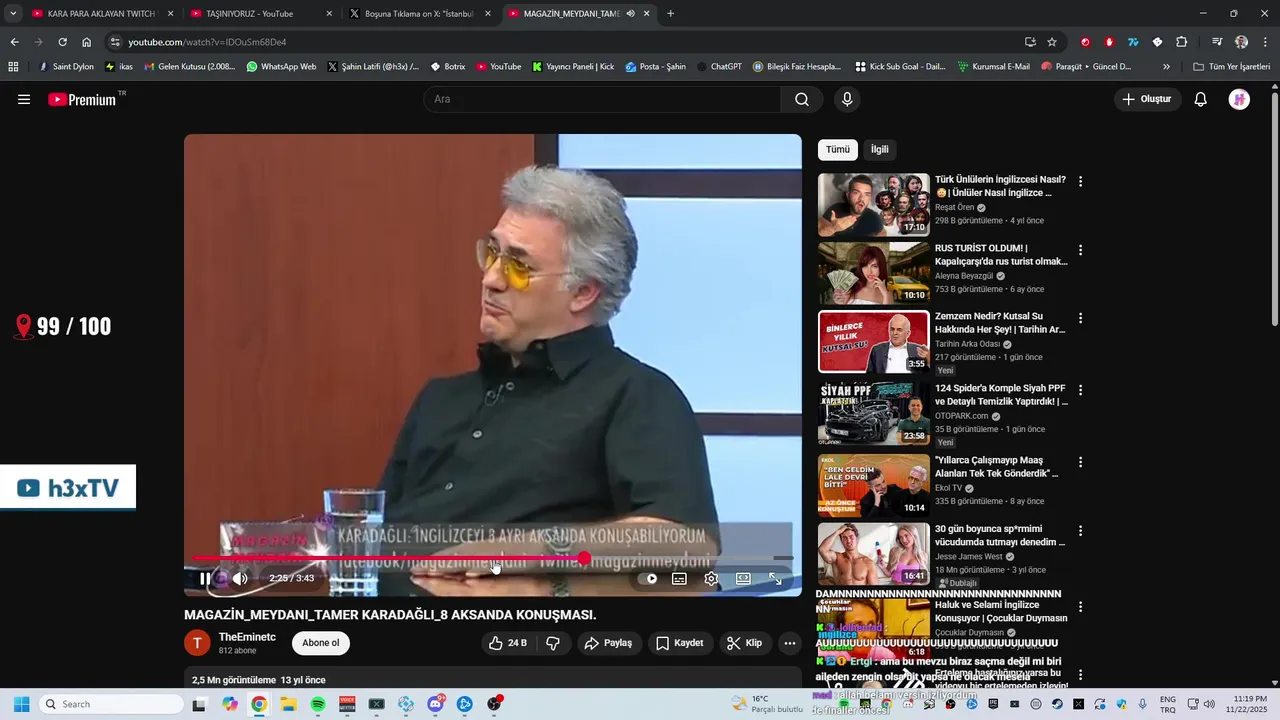
Task: Open taskbar weather widget 16°C
Action: pyautogui.click(x=767, y=704)
